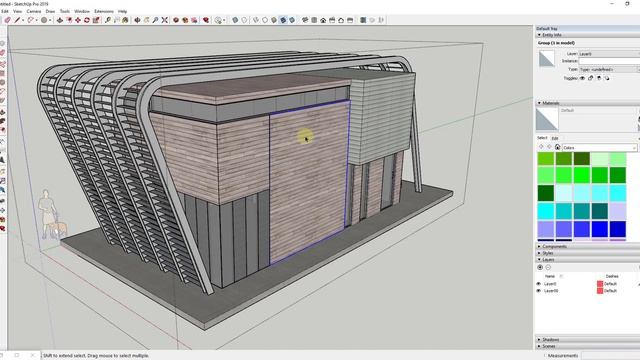The width and height of the screenshot is (640, 360).
Task: Toggle Back Edges style
Action: [x=244, y=20]
